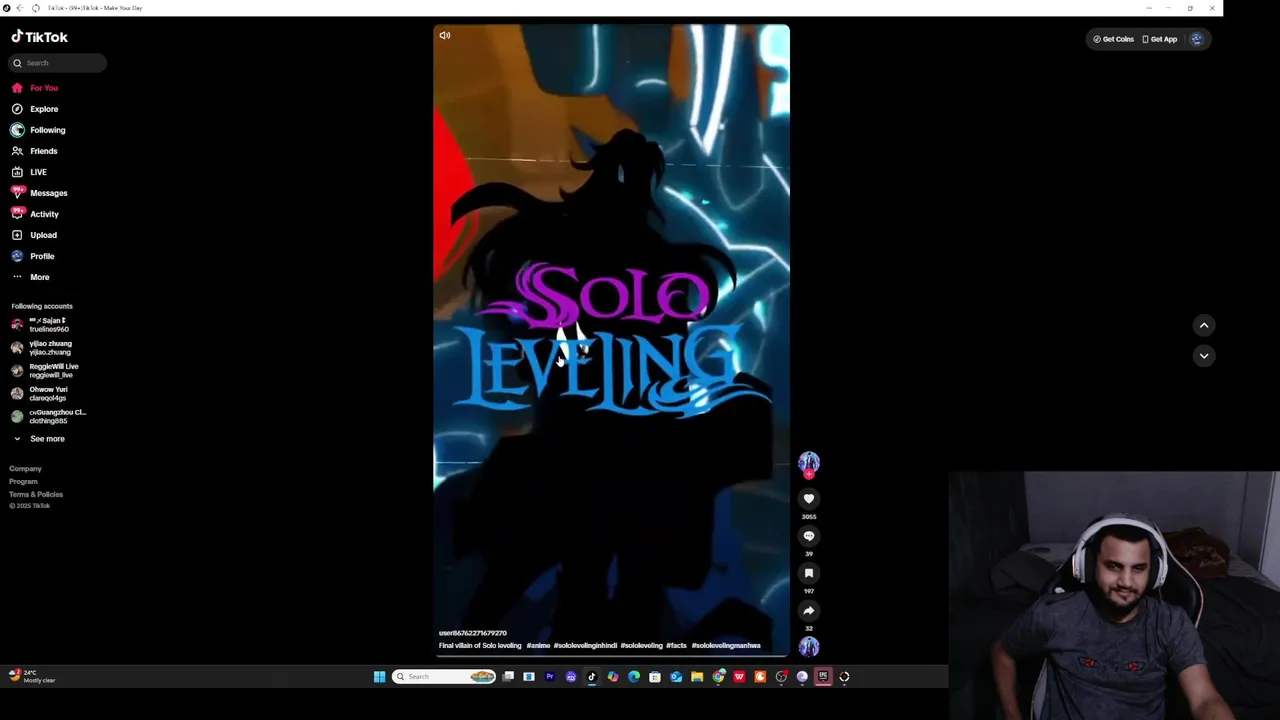Open the Windows Start menu

pos(379,677)
